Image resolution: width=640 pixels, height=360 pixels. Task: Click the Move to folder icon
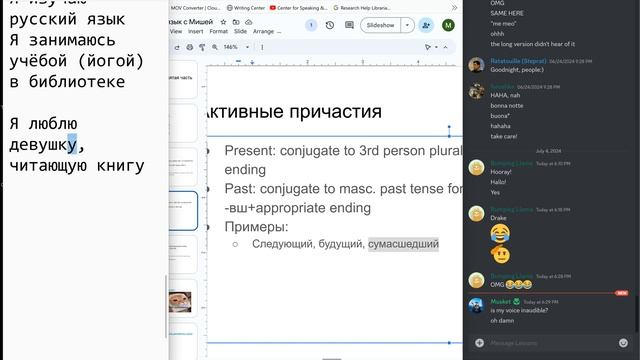click(x=236, y=22)
